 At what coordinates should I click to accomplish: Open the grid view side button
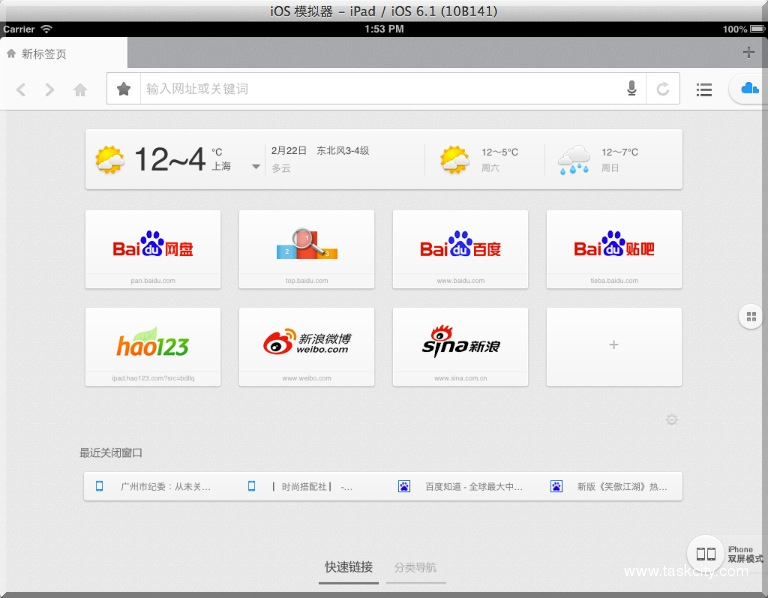pyautogui.click(x=751, y=316)
